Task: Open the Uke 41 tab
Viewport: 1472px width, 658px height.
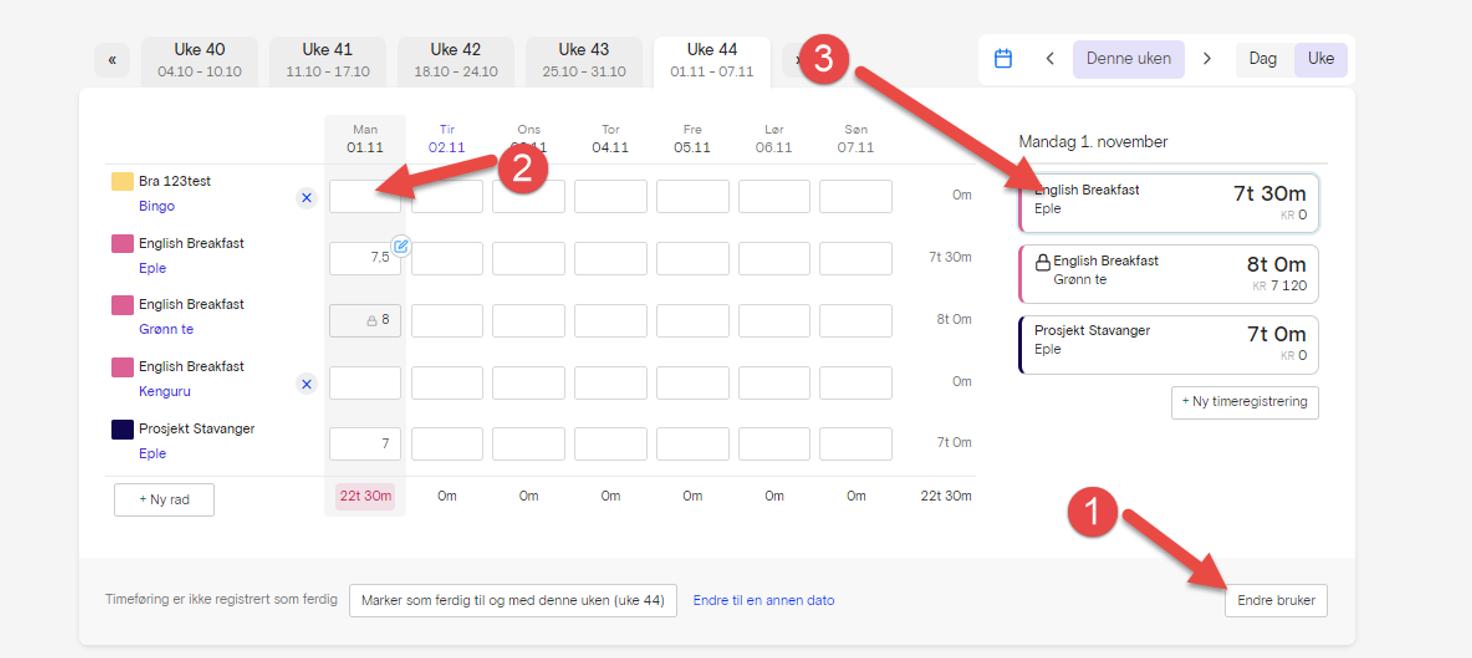Action: point(328,61)
